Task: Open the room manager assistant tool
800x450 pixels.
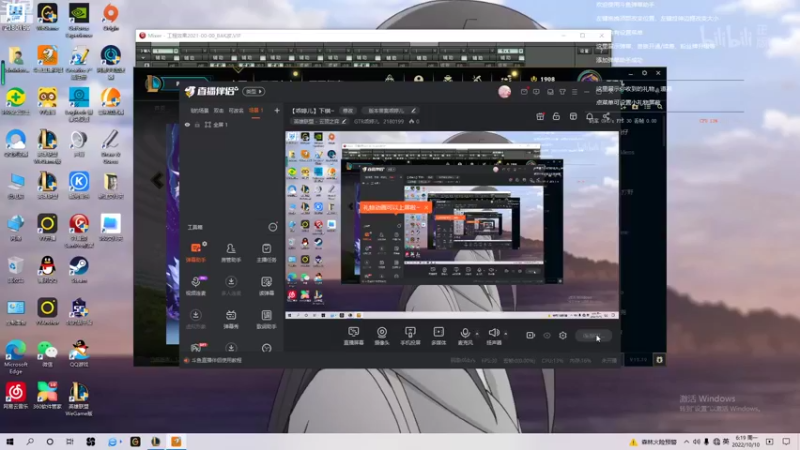Action: pyautogui.click(x=231, y=252)
